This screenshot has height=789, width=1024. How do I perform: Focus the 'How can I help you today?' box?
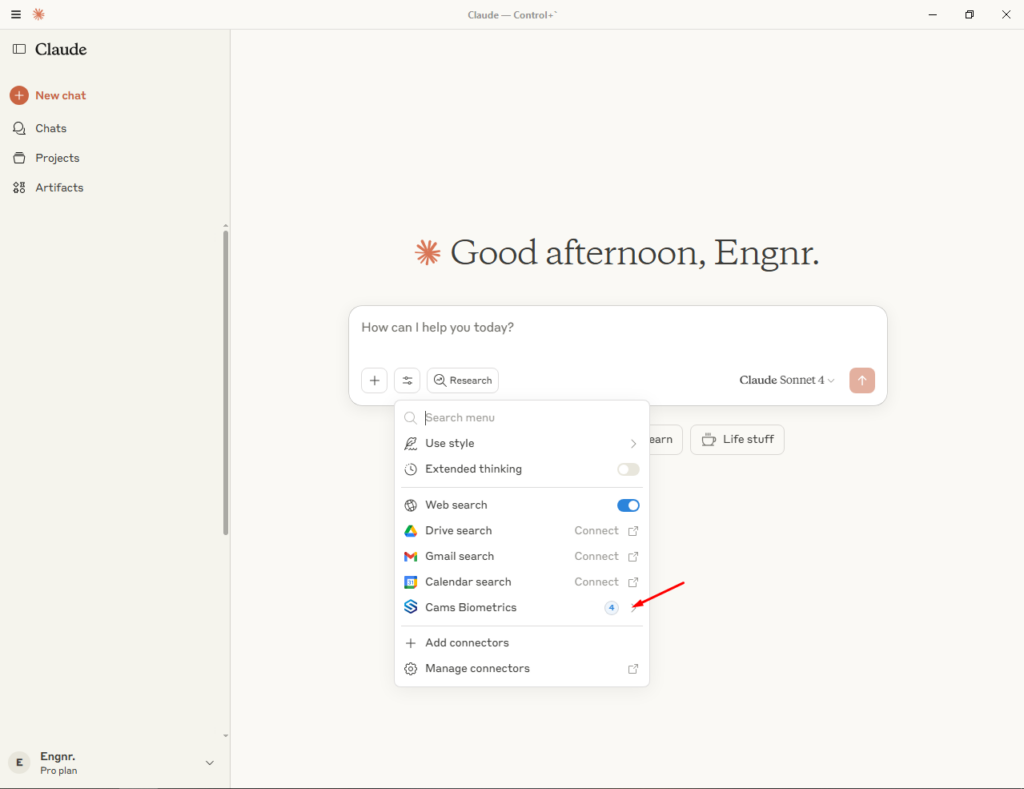click(617, 327)
